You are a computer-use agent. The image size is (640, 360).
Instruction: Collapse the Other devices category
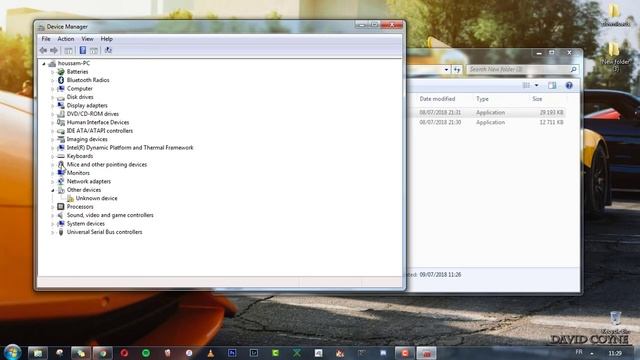[x=53, y=190]
